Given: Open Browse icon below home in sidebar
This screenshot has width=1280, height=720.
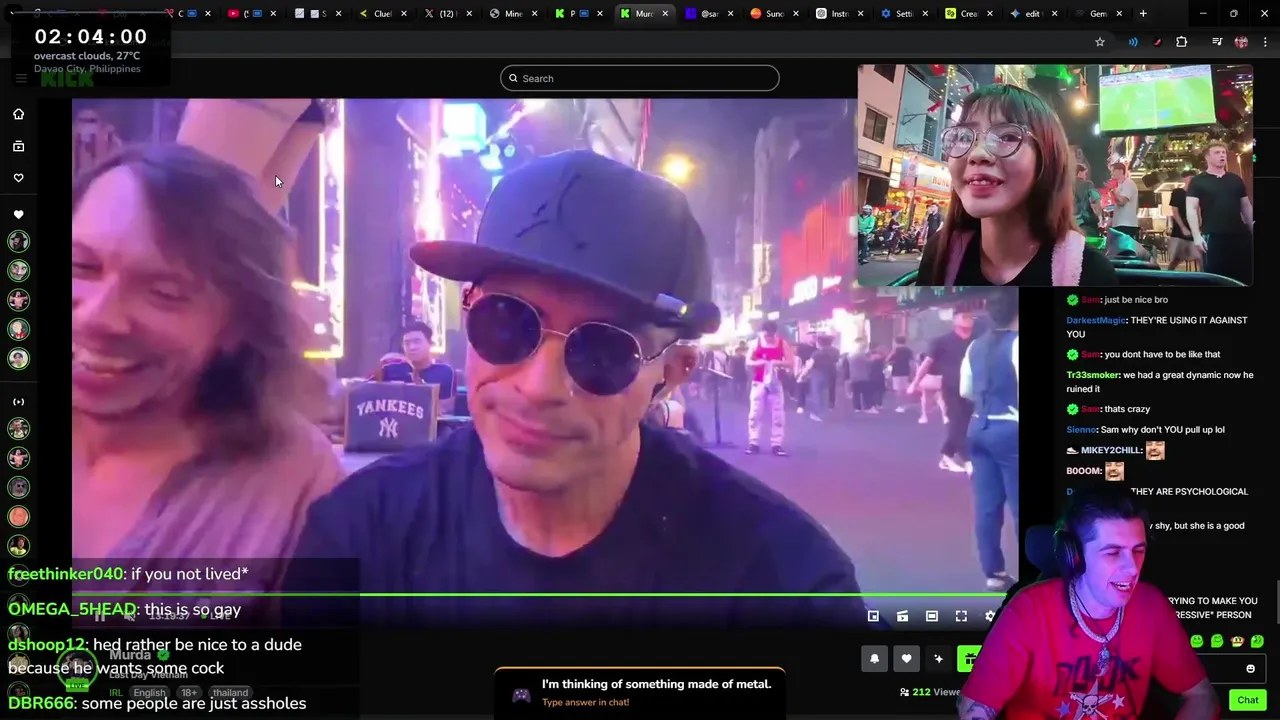Looking at the screenshot, I should click(18, 146).
